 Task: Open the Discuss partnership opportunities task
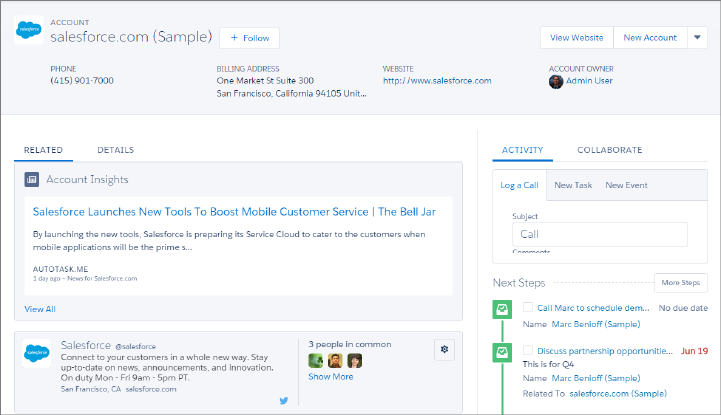605,351
